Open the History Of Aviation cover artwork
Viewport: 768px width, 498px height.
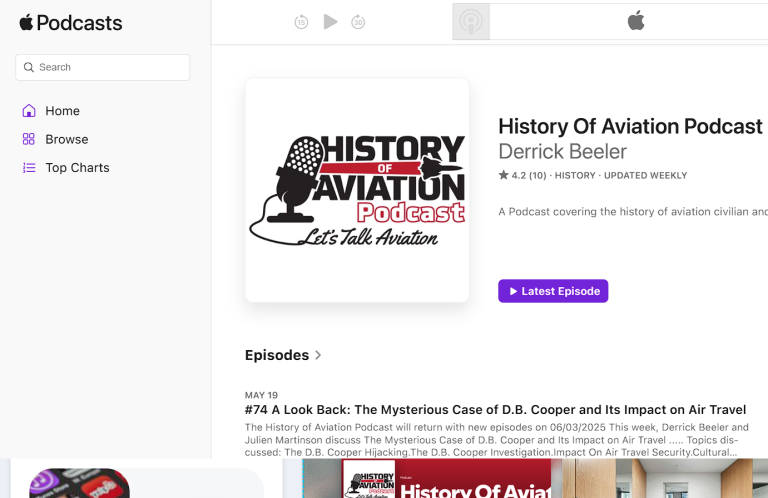[x=357, y=190]
